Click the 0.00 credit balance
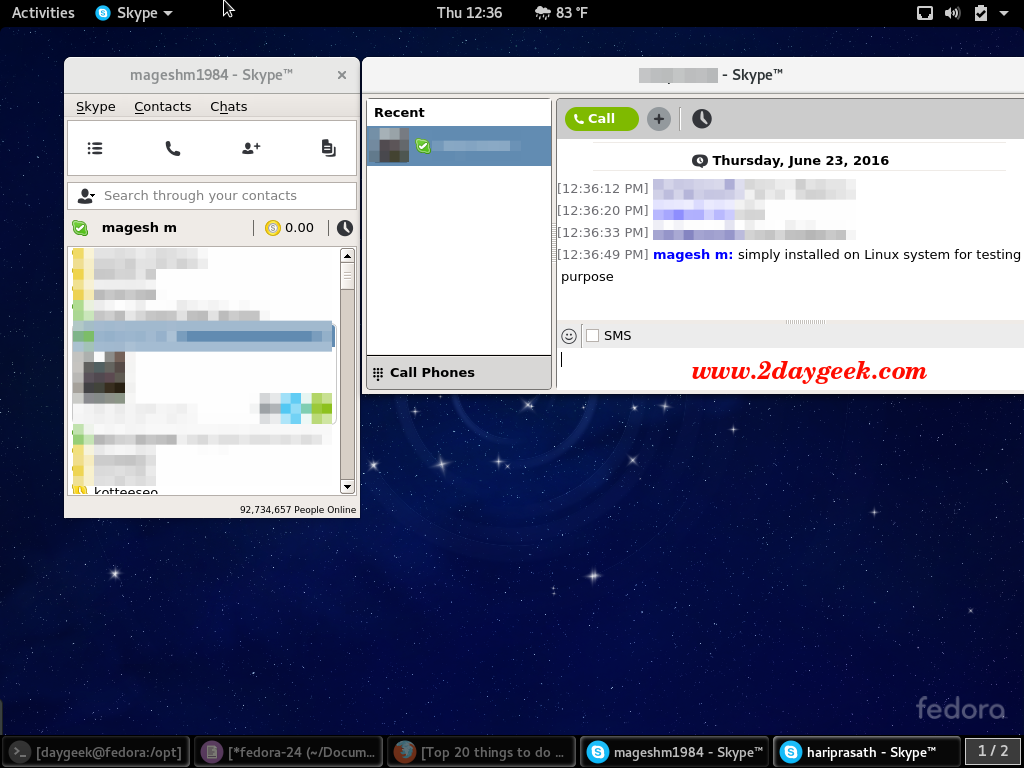This screenshot has width=1024, height=768. click(299, 228)
